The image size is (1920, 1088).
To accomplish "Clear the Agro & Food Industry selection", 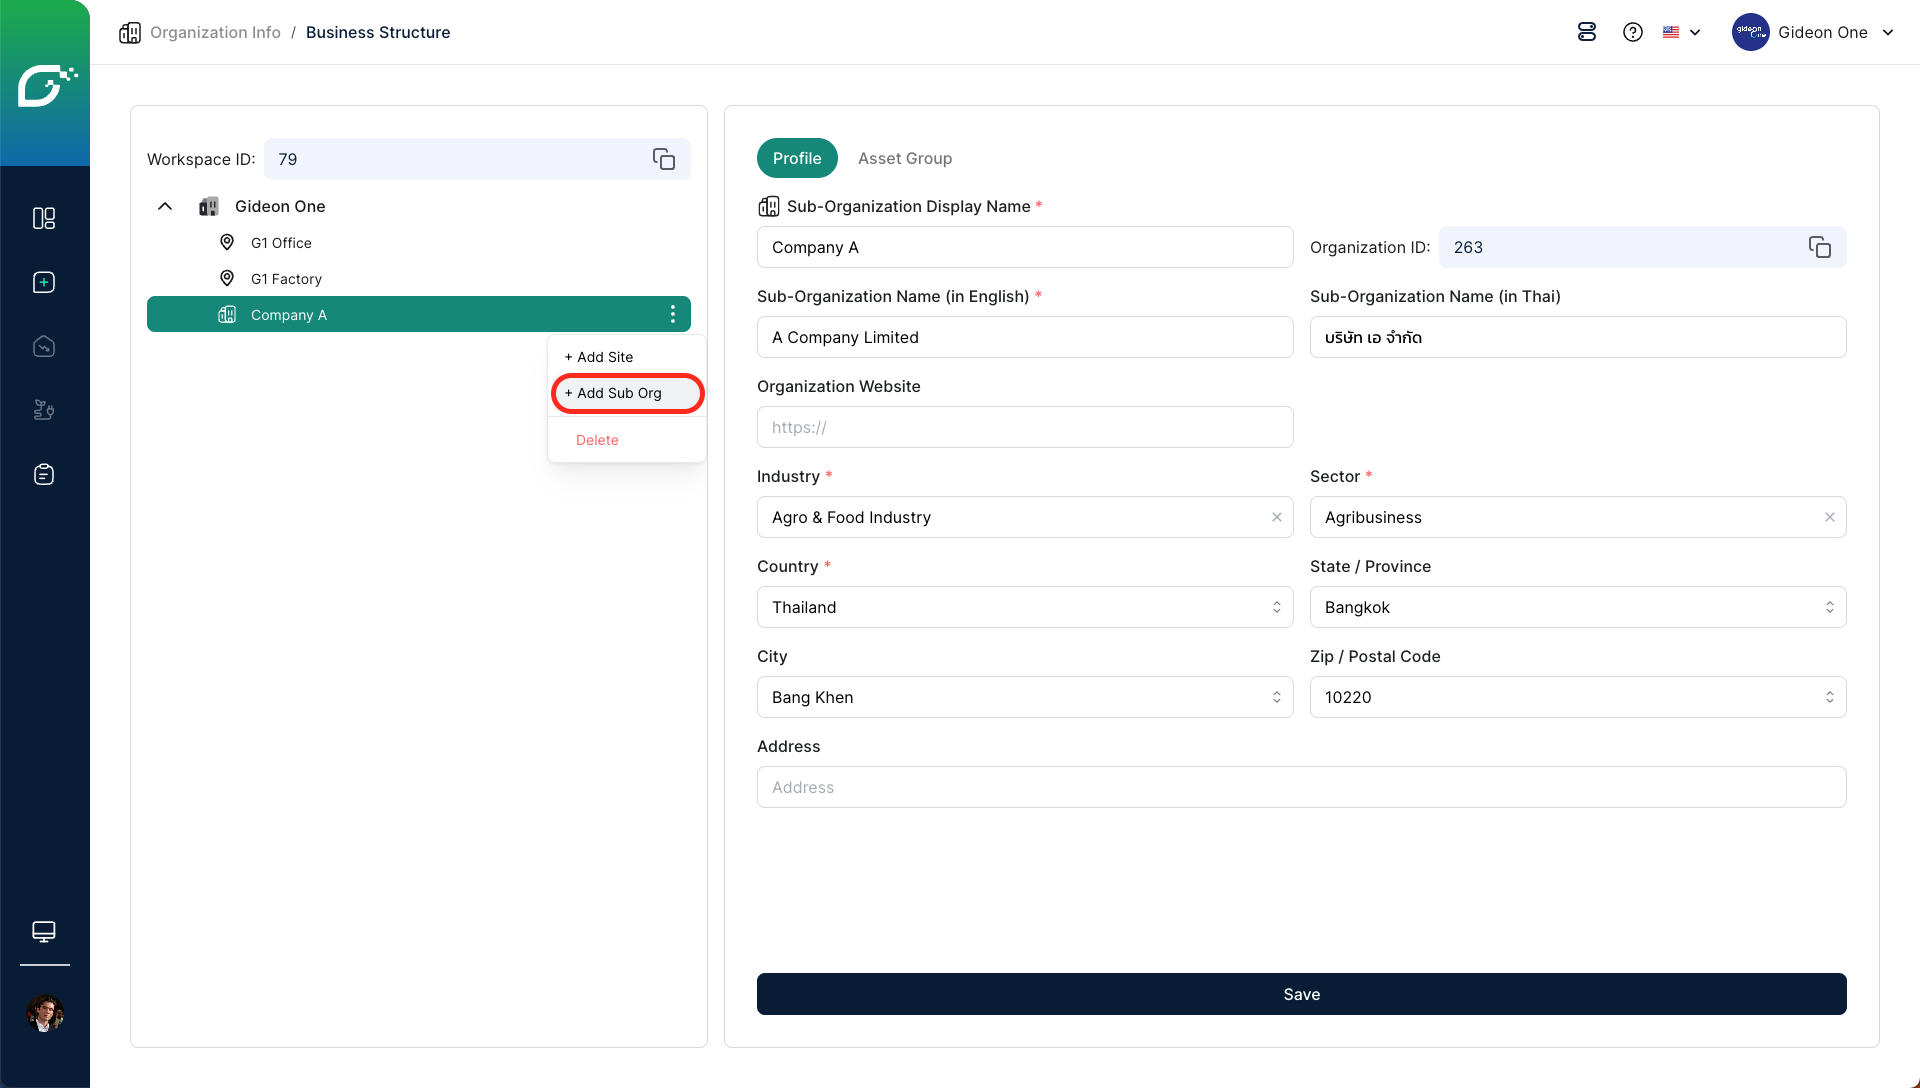I will click(1277, 517).
